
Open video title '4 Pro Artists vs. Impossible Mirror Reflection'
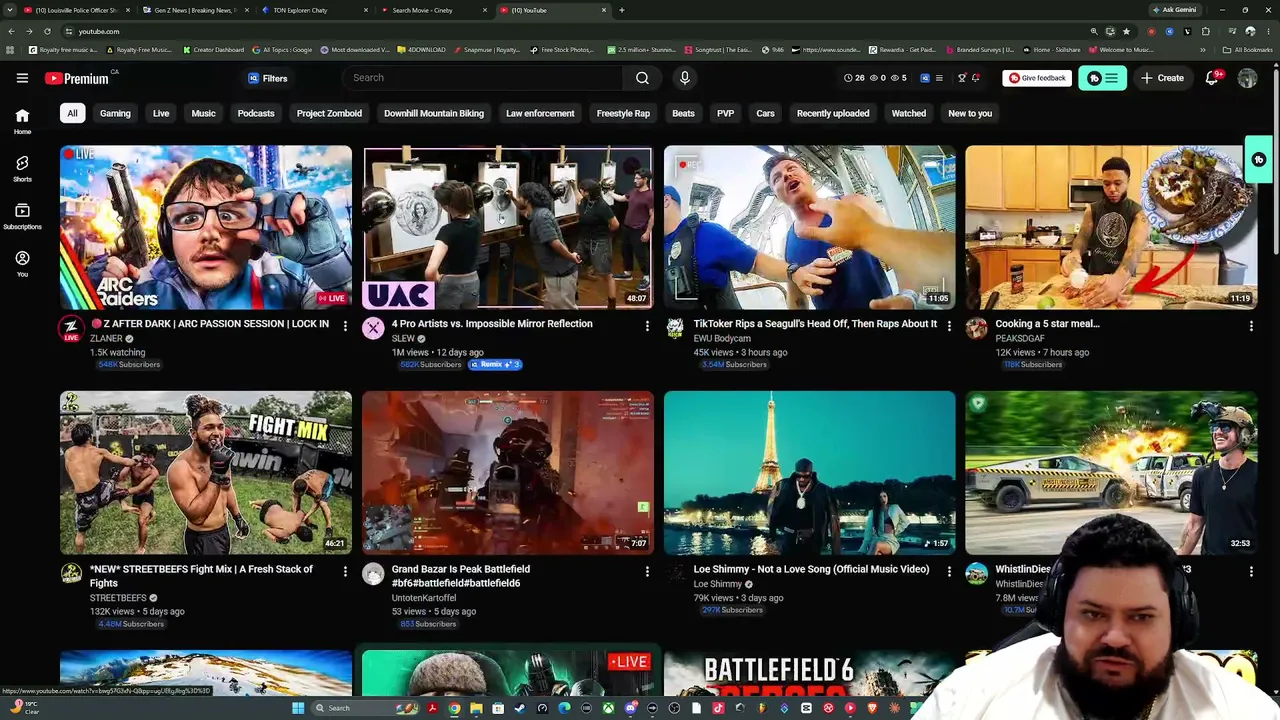click(x=492, y=324)
